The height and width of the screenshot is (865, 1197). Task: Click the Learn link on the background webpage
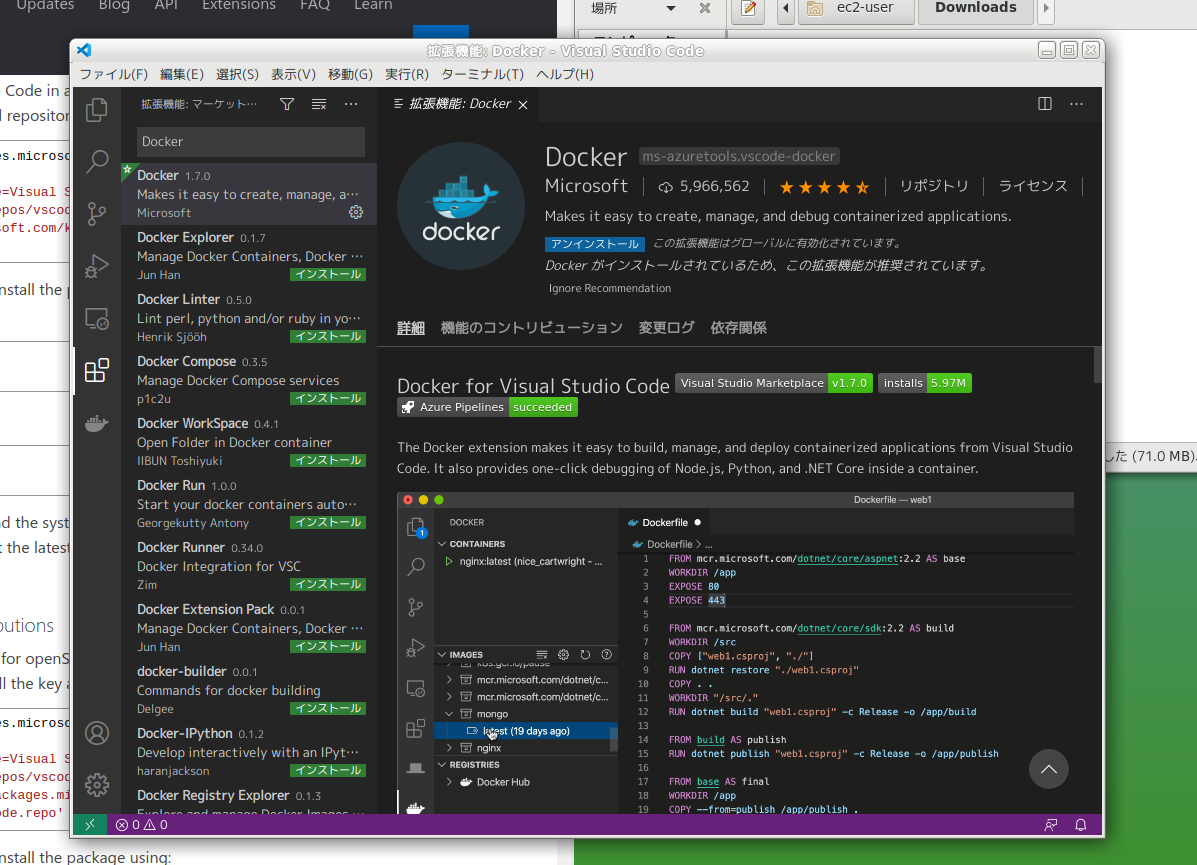(x=373, y=6)
